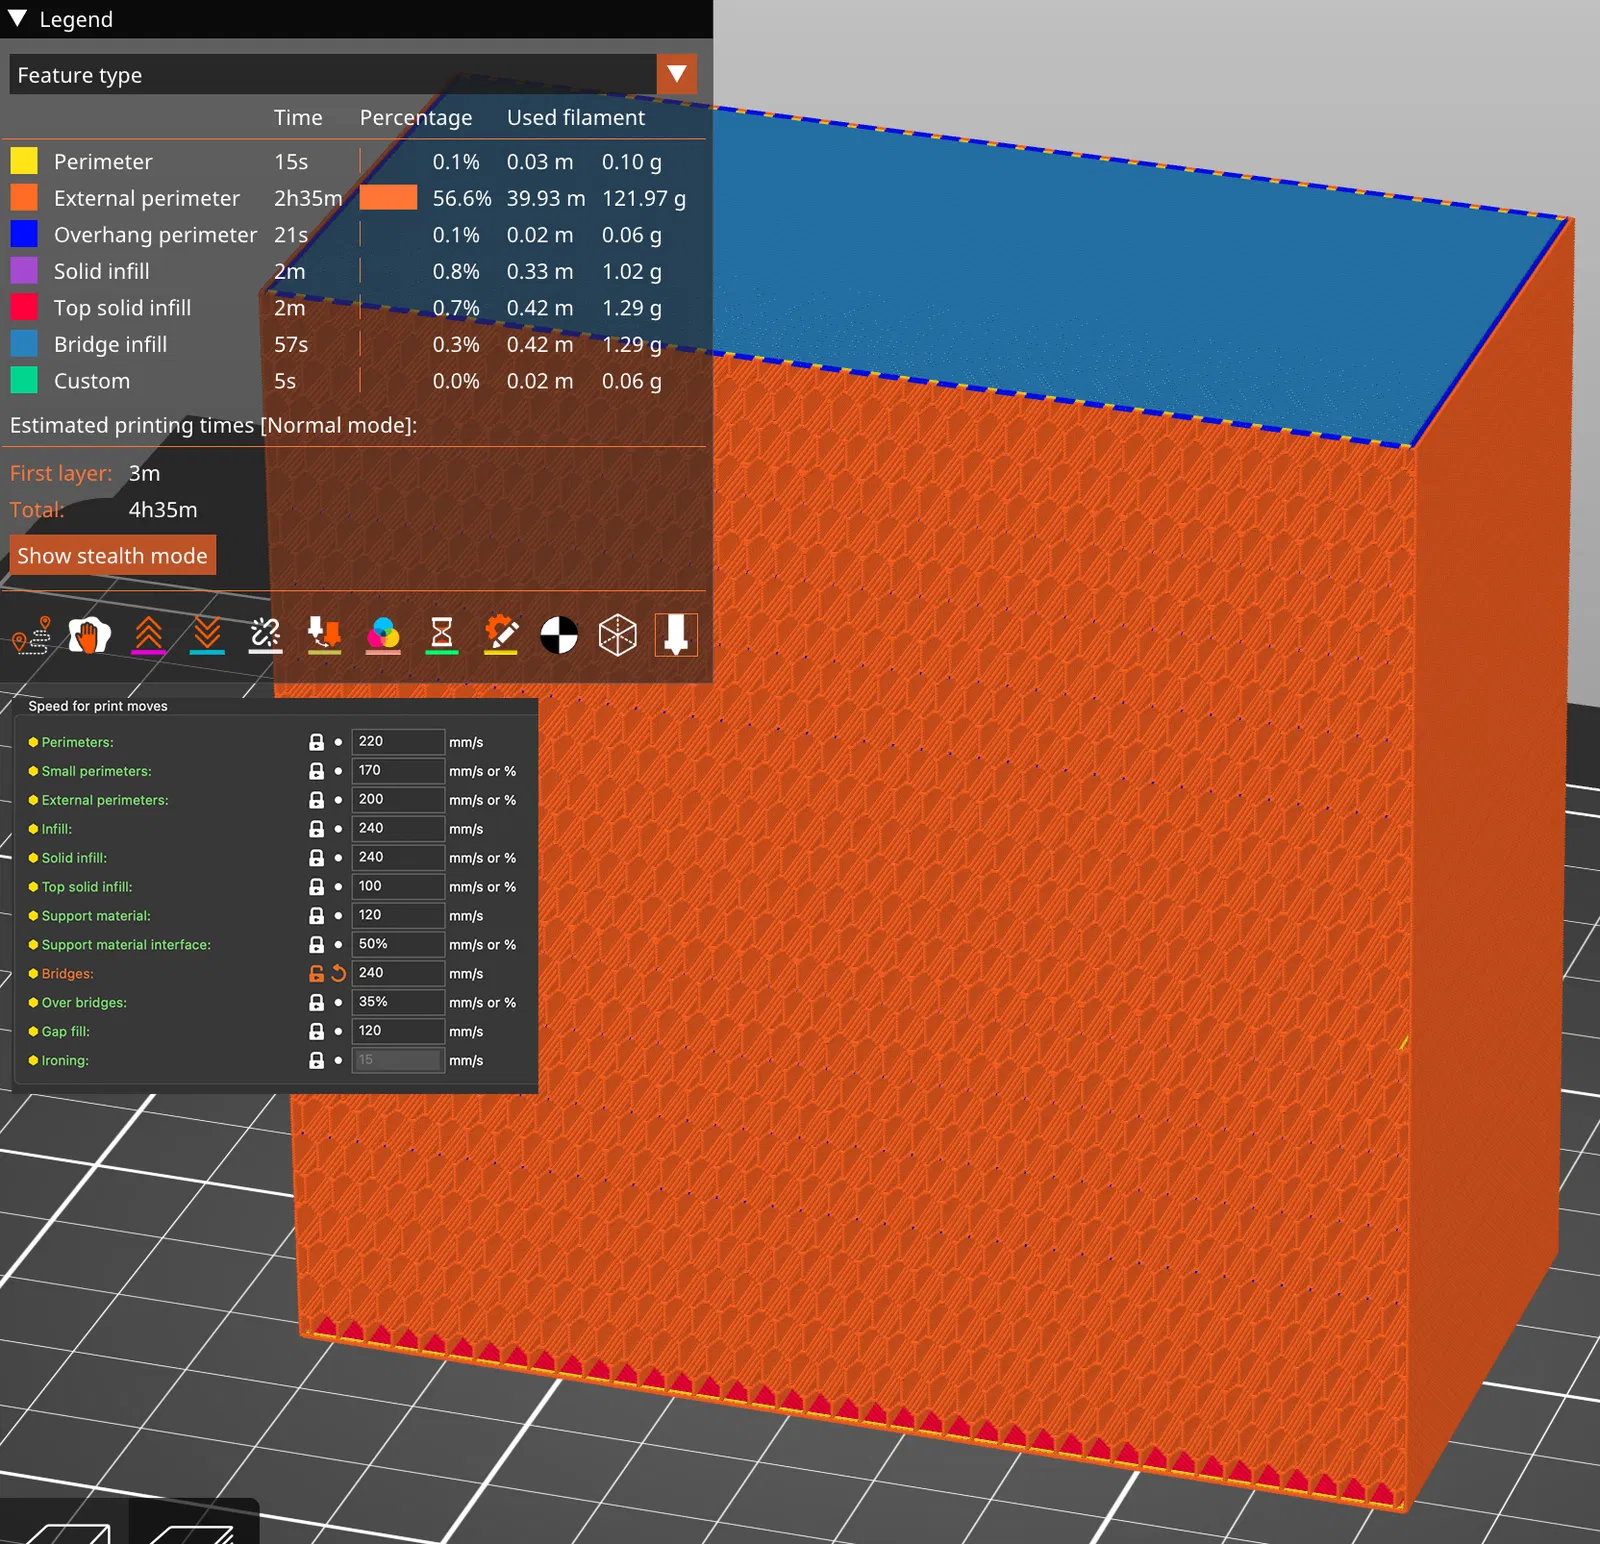Toggle seams visibility broken-link icon
Image resolution: width=1600 pixels, height=1544 pixels.
(x=265, y=635)
